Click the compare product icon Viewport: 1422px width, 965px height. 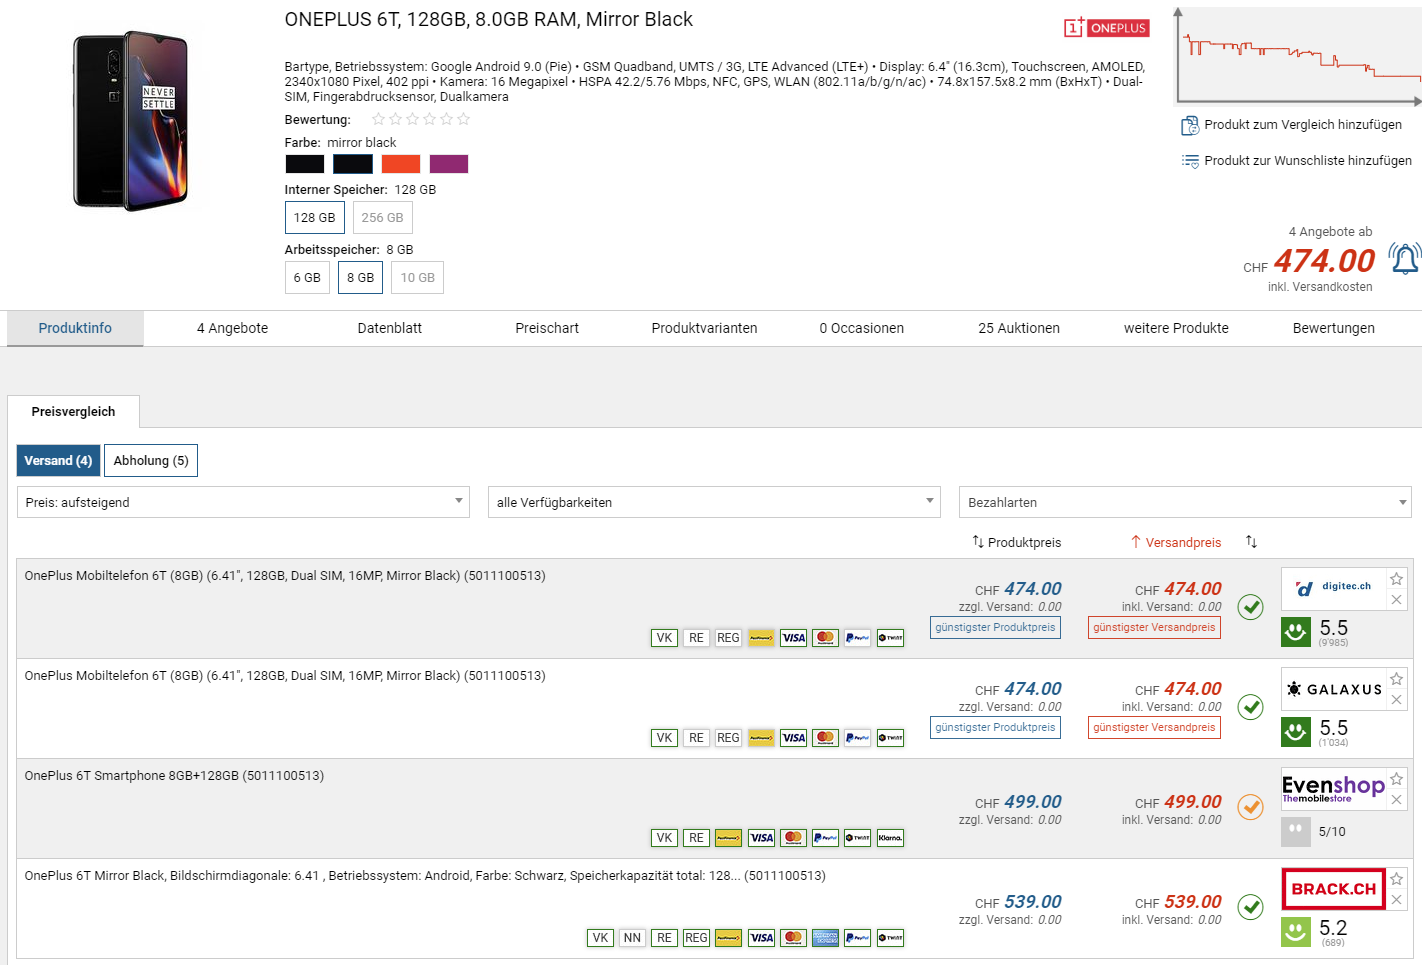point(1190,125)
